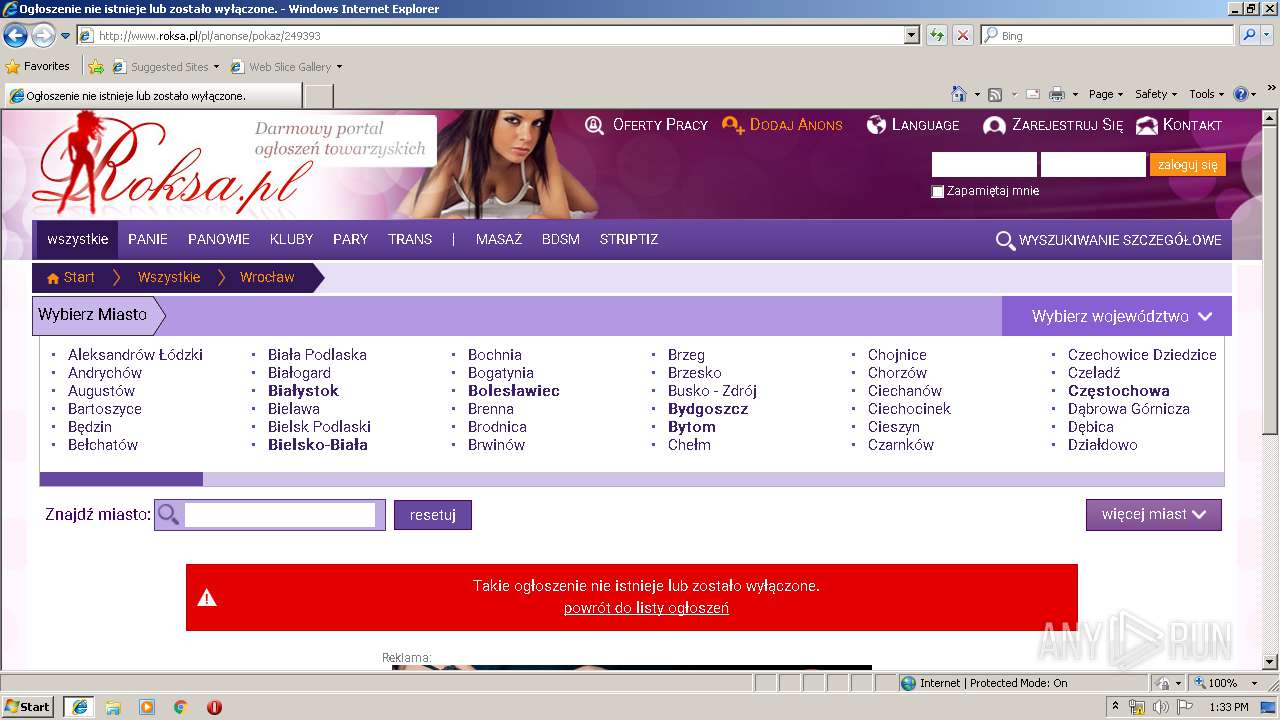
Task: Open the Bydgoszcz city link
Action: (x=708, y=409)
